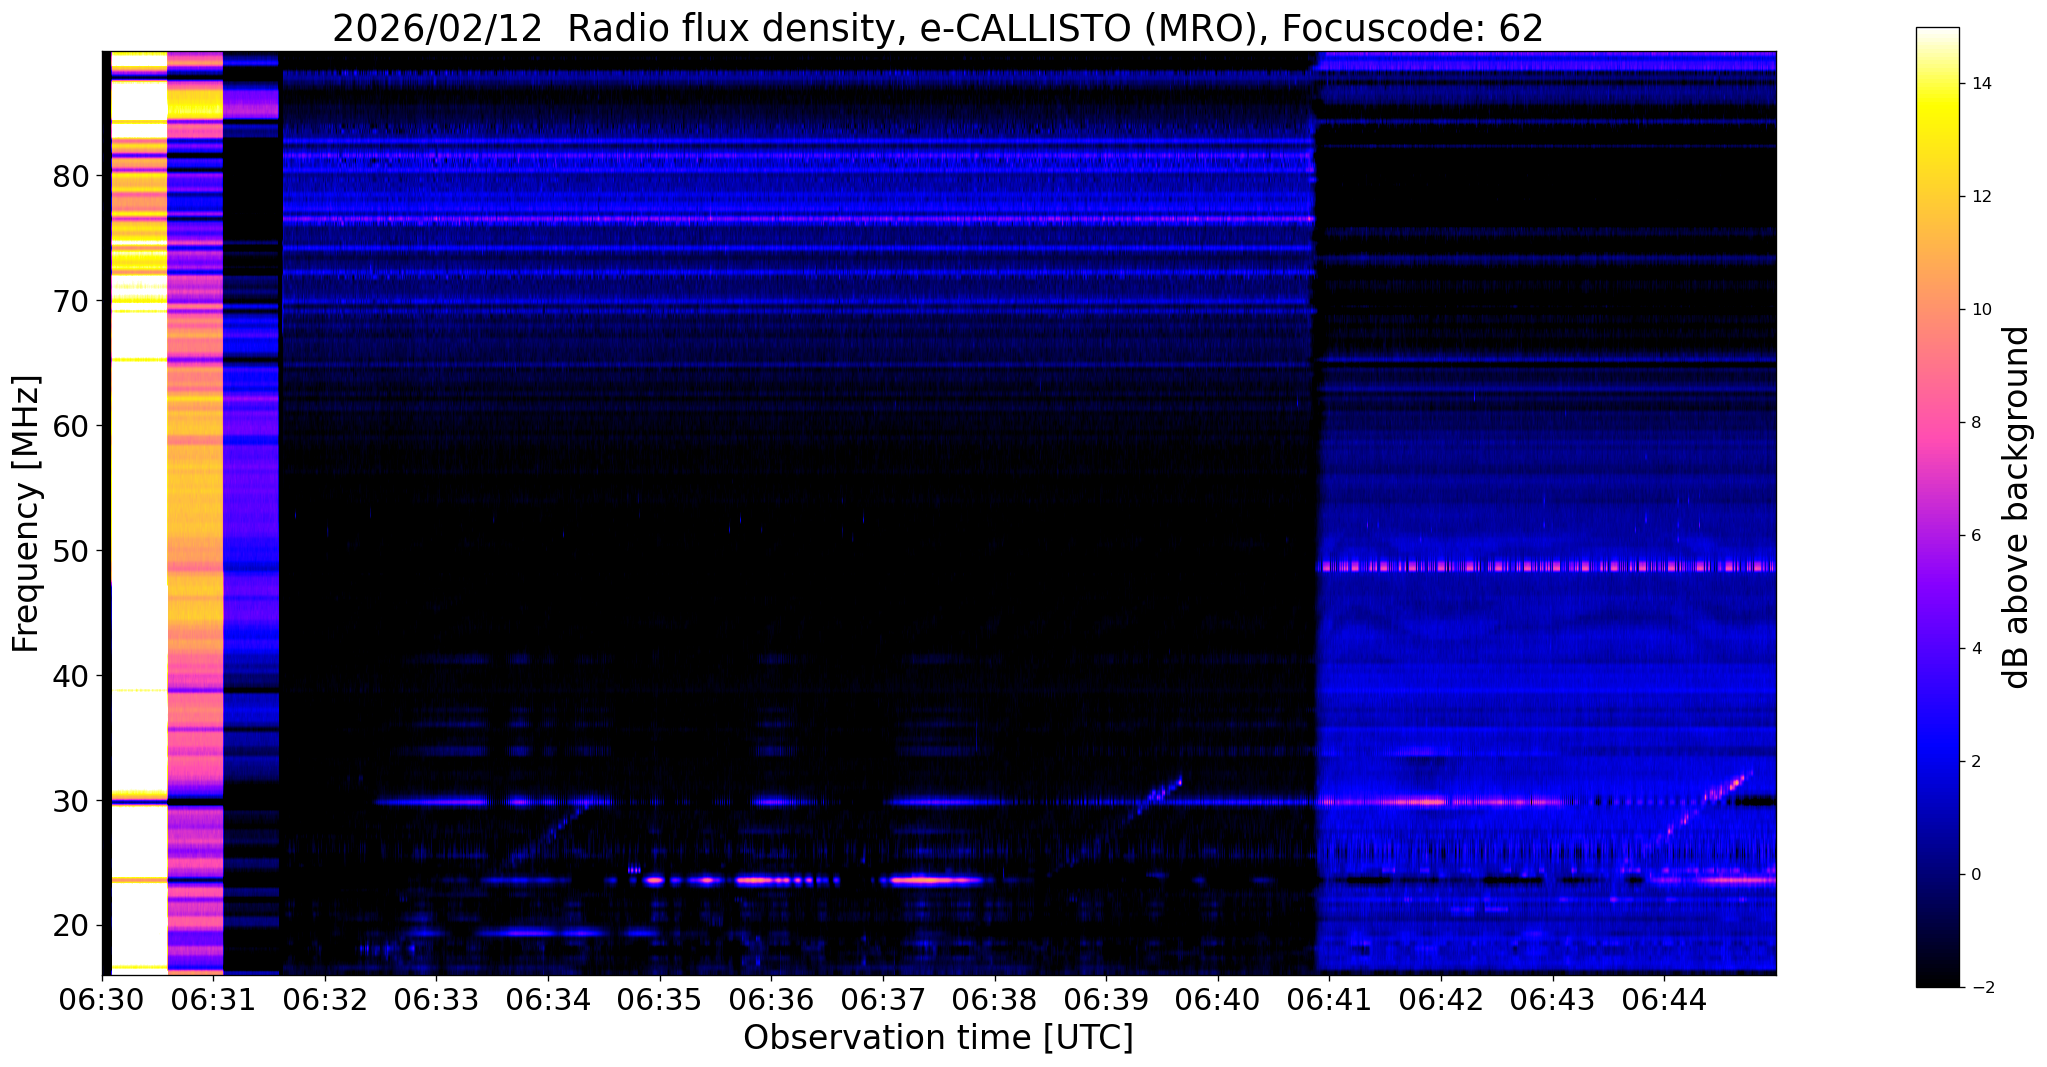Click the 30 MHz frequency tick label
Screen dimensions: 2047x1067
[x=71, y=802]
